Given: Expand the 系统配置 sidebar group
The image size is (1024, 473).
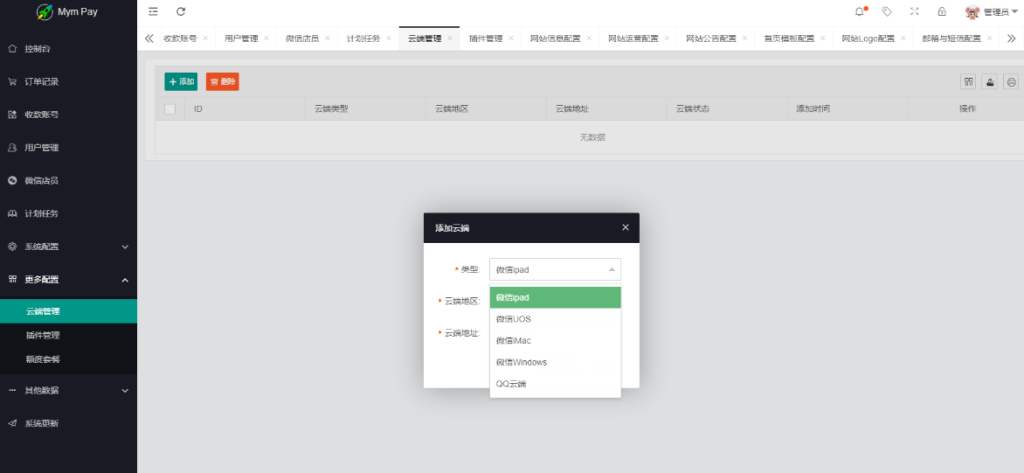Looking at the screenshot, I should coord(69,246).
